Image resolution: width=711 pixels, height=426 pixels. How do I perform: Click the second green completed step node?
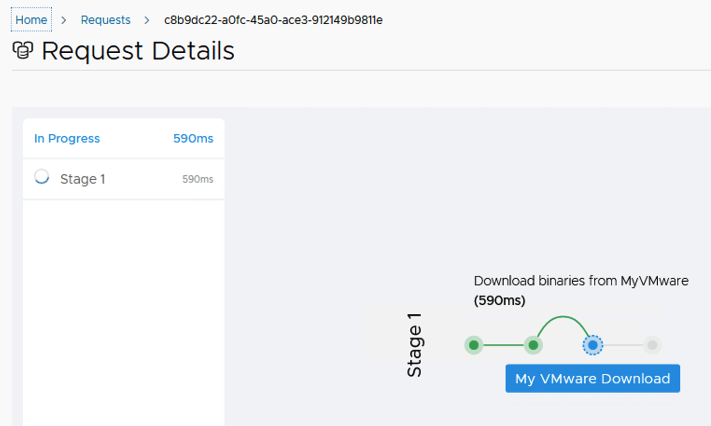(x=533, y=345)
